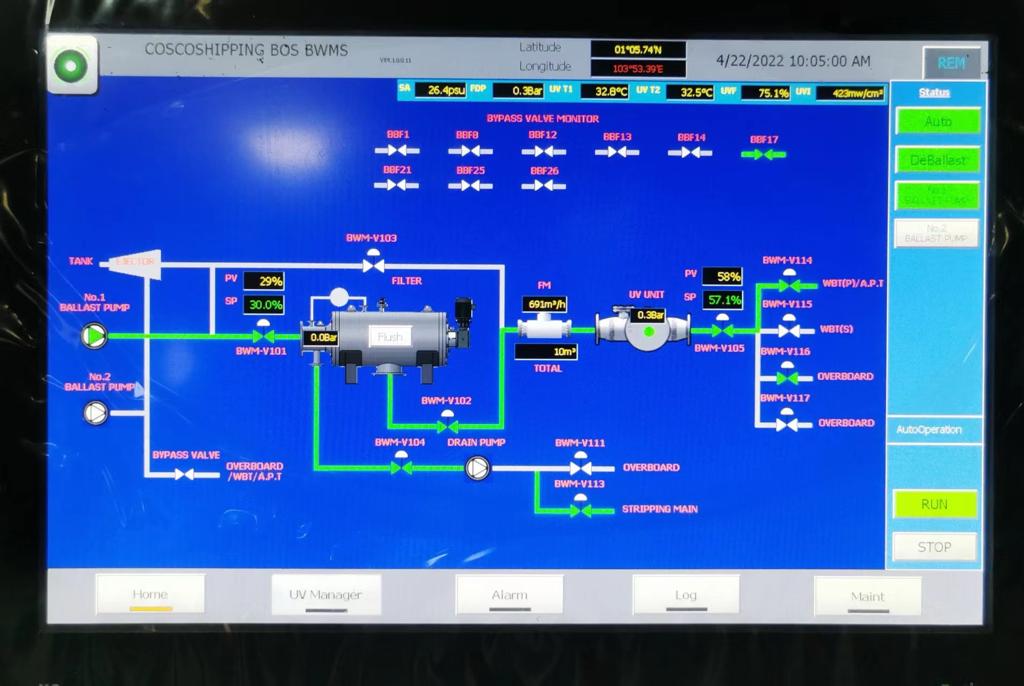
Task: Click the drain pump symbol
Action: 477,468
